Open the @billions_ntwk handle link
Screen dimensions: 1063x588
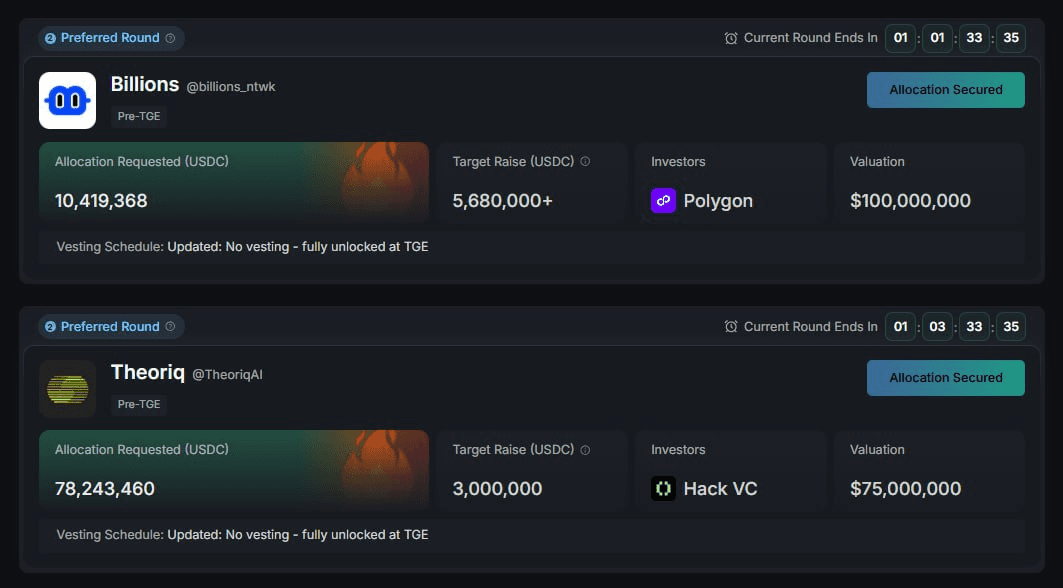pos(230,87)
